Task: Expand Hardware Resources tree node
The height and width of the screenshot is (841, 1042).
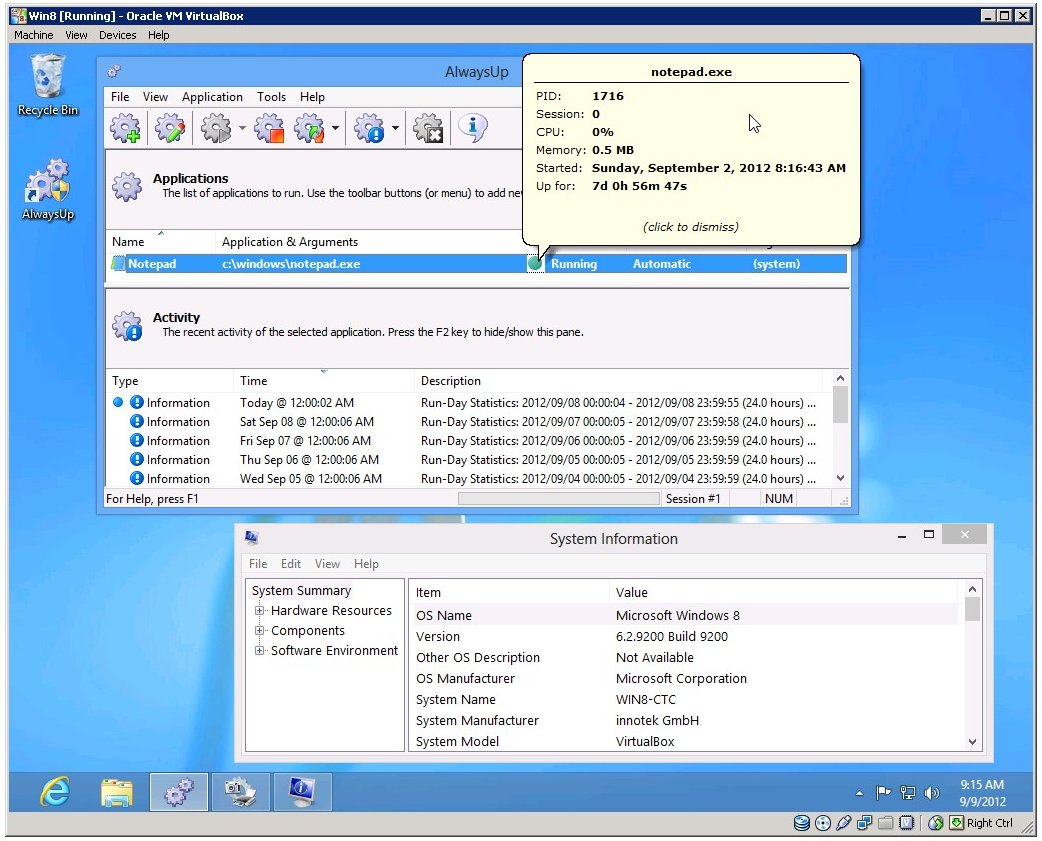Action: coord(259,610)
